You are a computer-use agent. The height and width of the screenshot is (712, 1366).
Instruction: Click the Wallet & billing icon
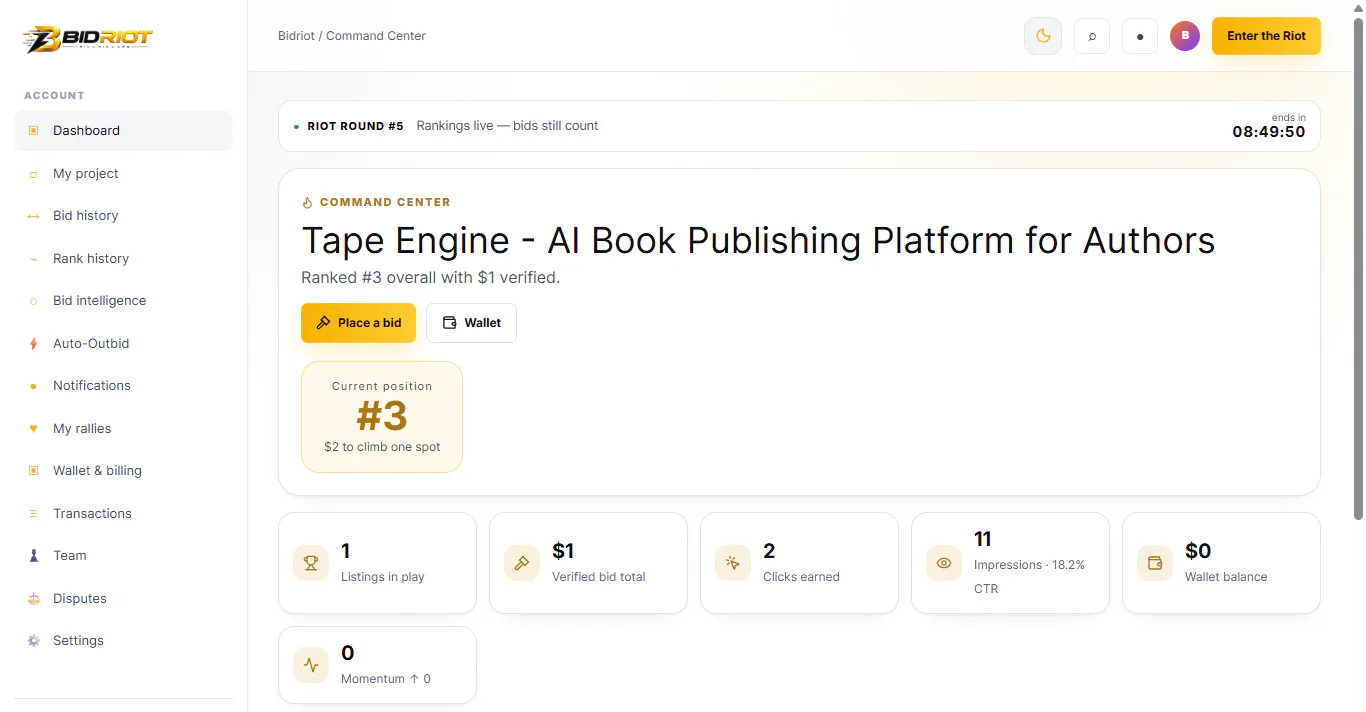(x=33, y=471)
